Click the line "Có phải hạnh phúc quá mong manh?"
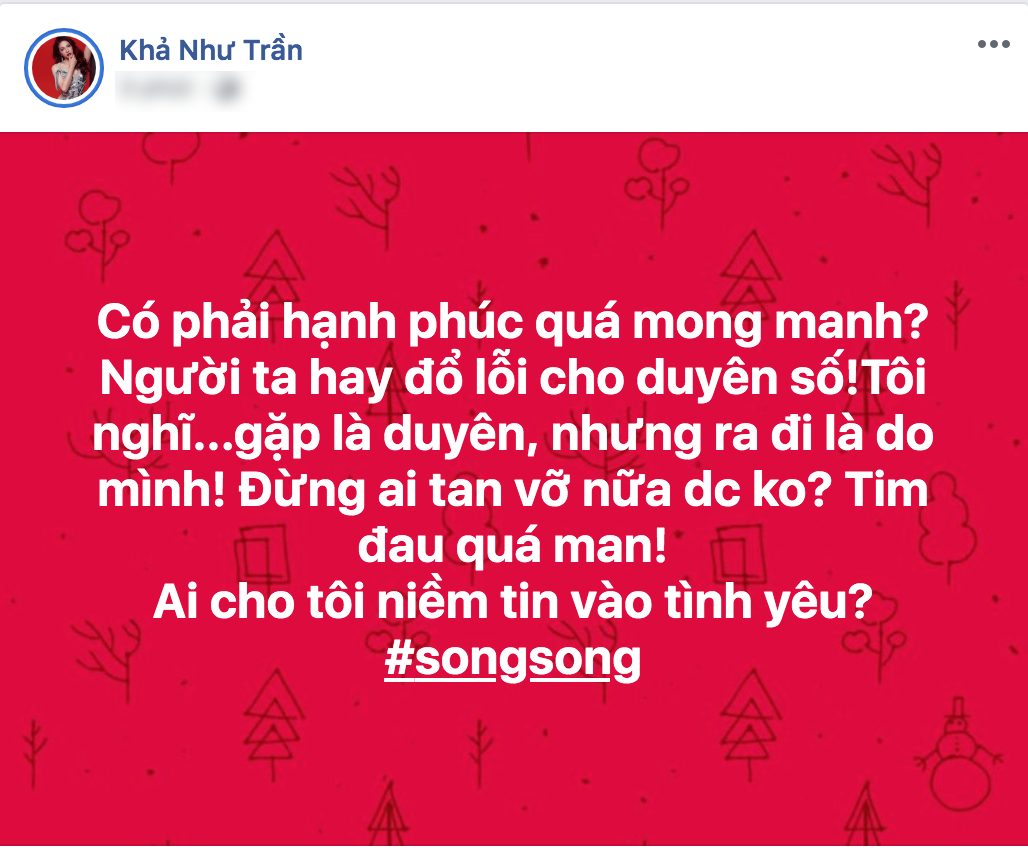Viewport: 1028px width, 850px height. point(512,323)
